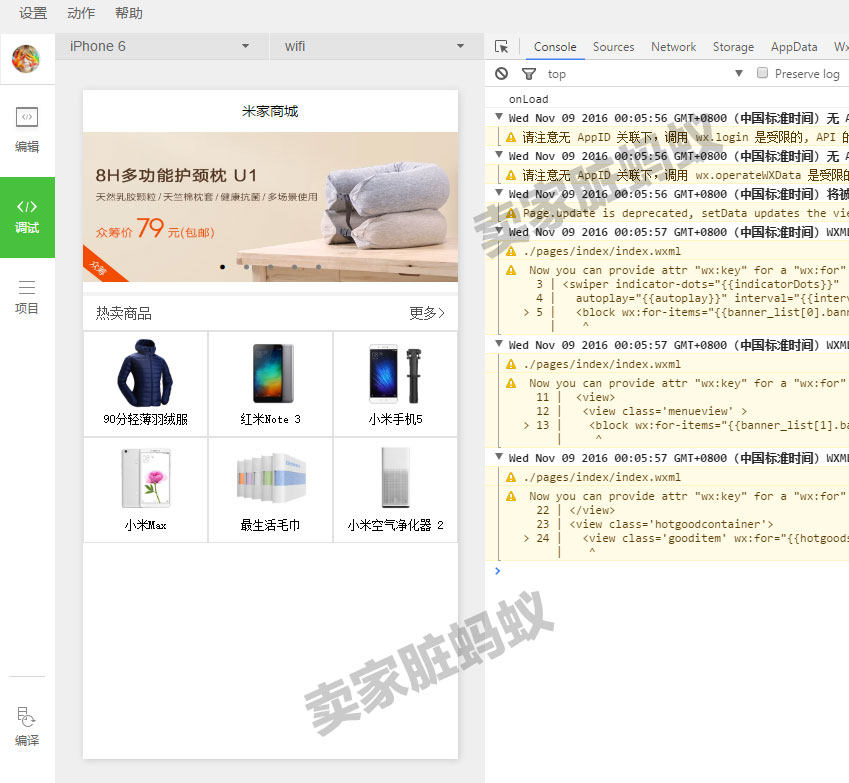
Task: Click line 12 menueview view code
Action: pyautogui.click(x=664, y=411)
